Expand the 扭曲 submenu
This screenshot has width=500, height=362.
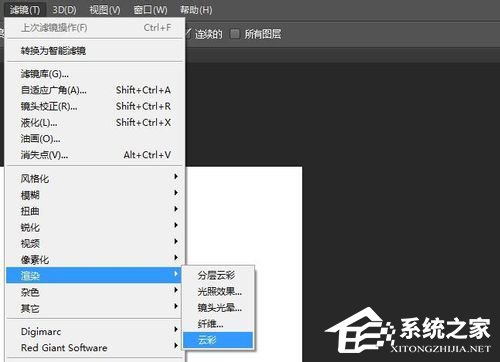[95, 211]
